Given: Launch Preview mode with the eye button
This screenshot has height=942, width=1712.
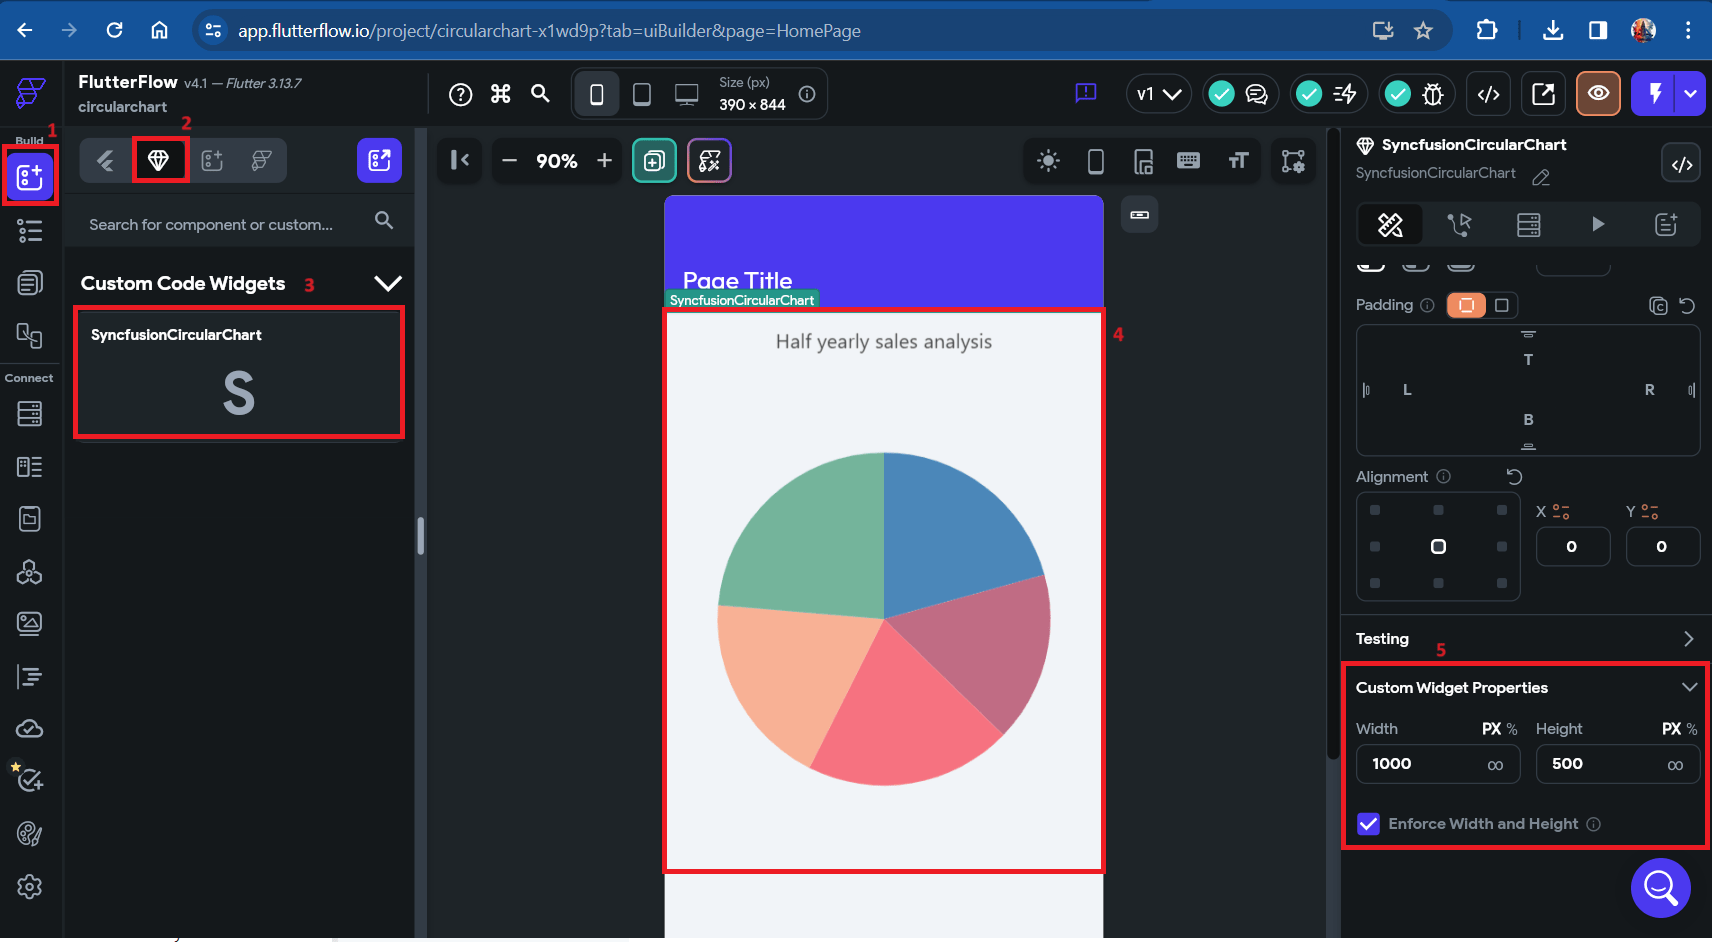Looking at the screenshot, I should [x=1598, y=94].
